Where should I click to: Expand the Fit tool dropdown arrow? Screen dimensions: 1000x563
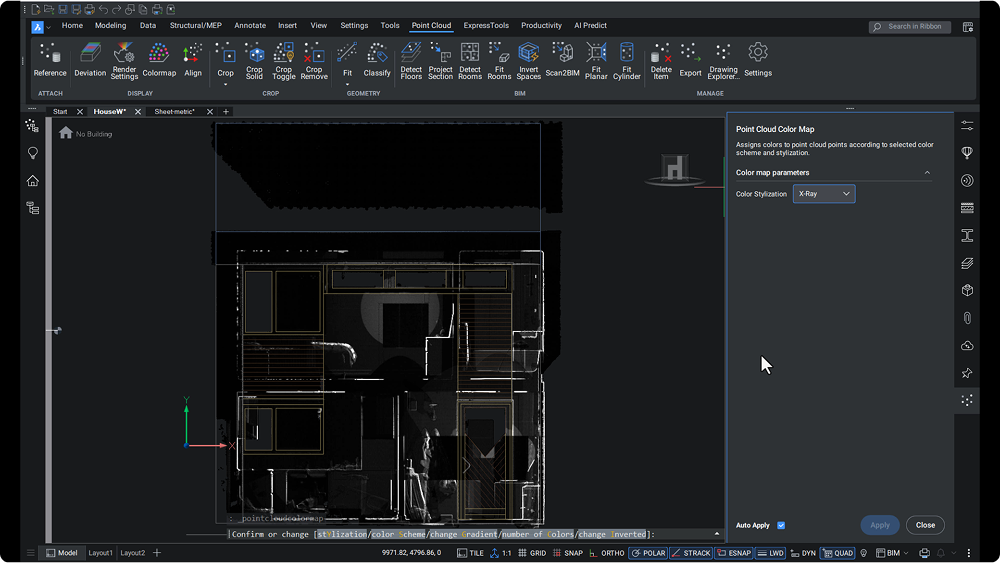[347, 83]
